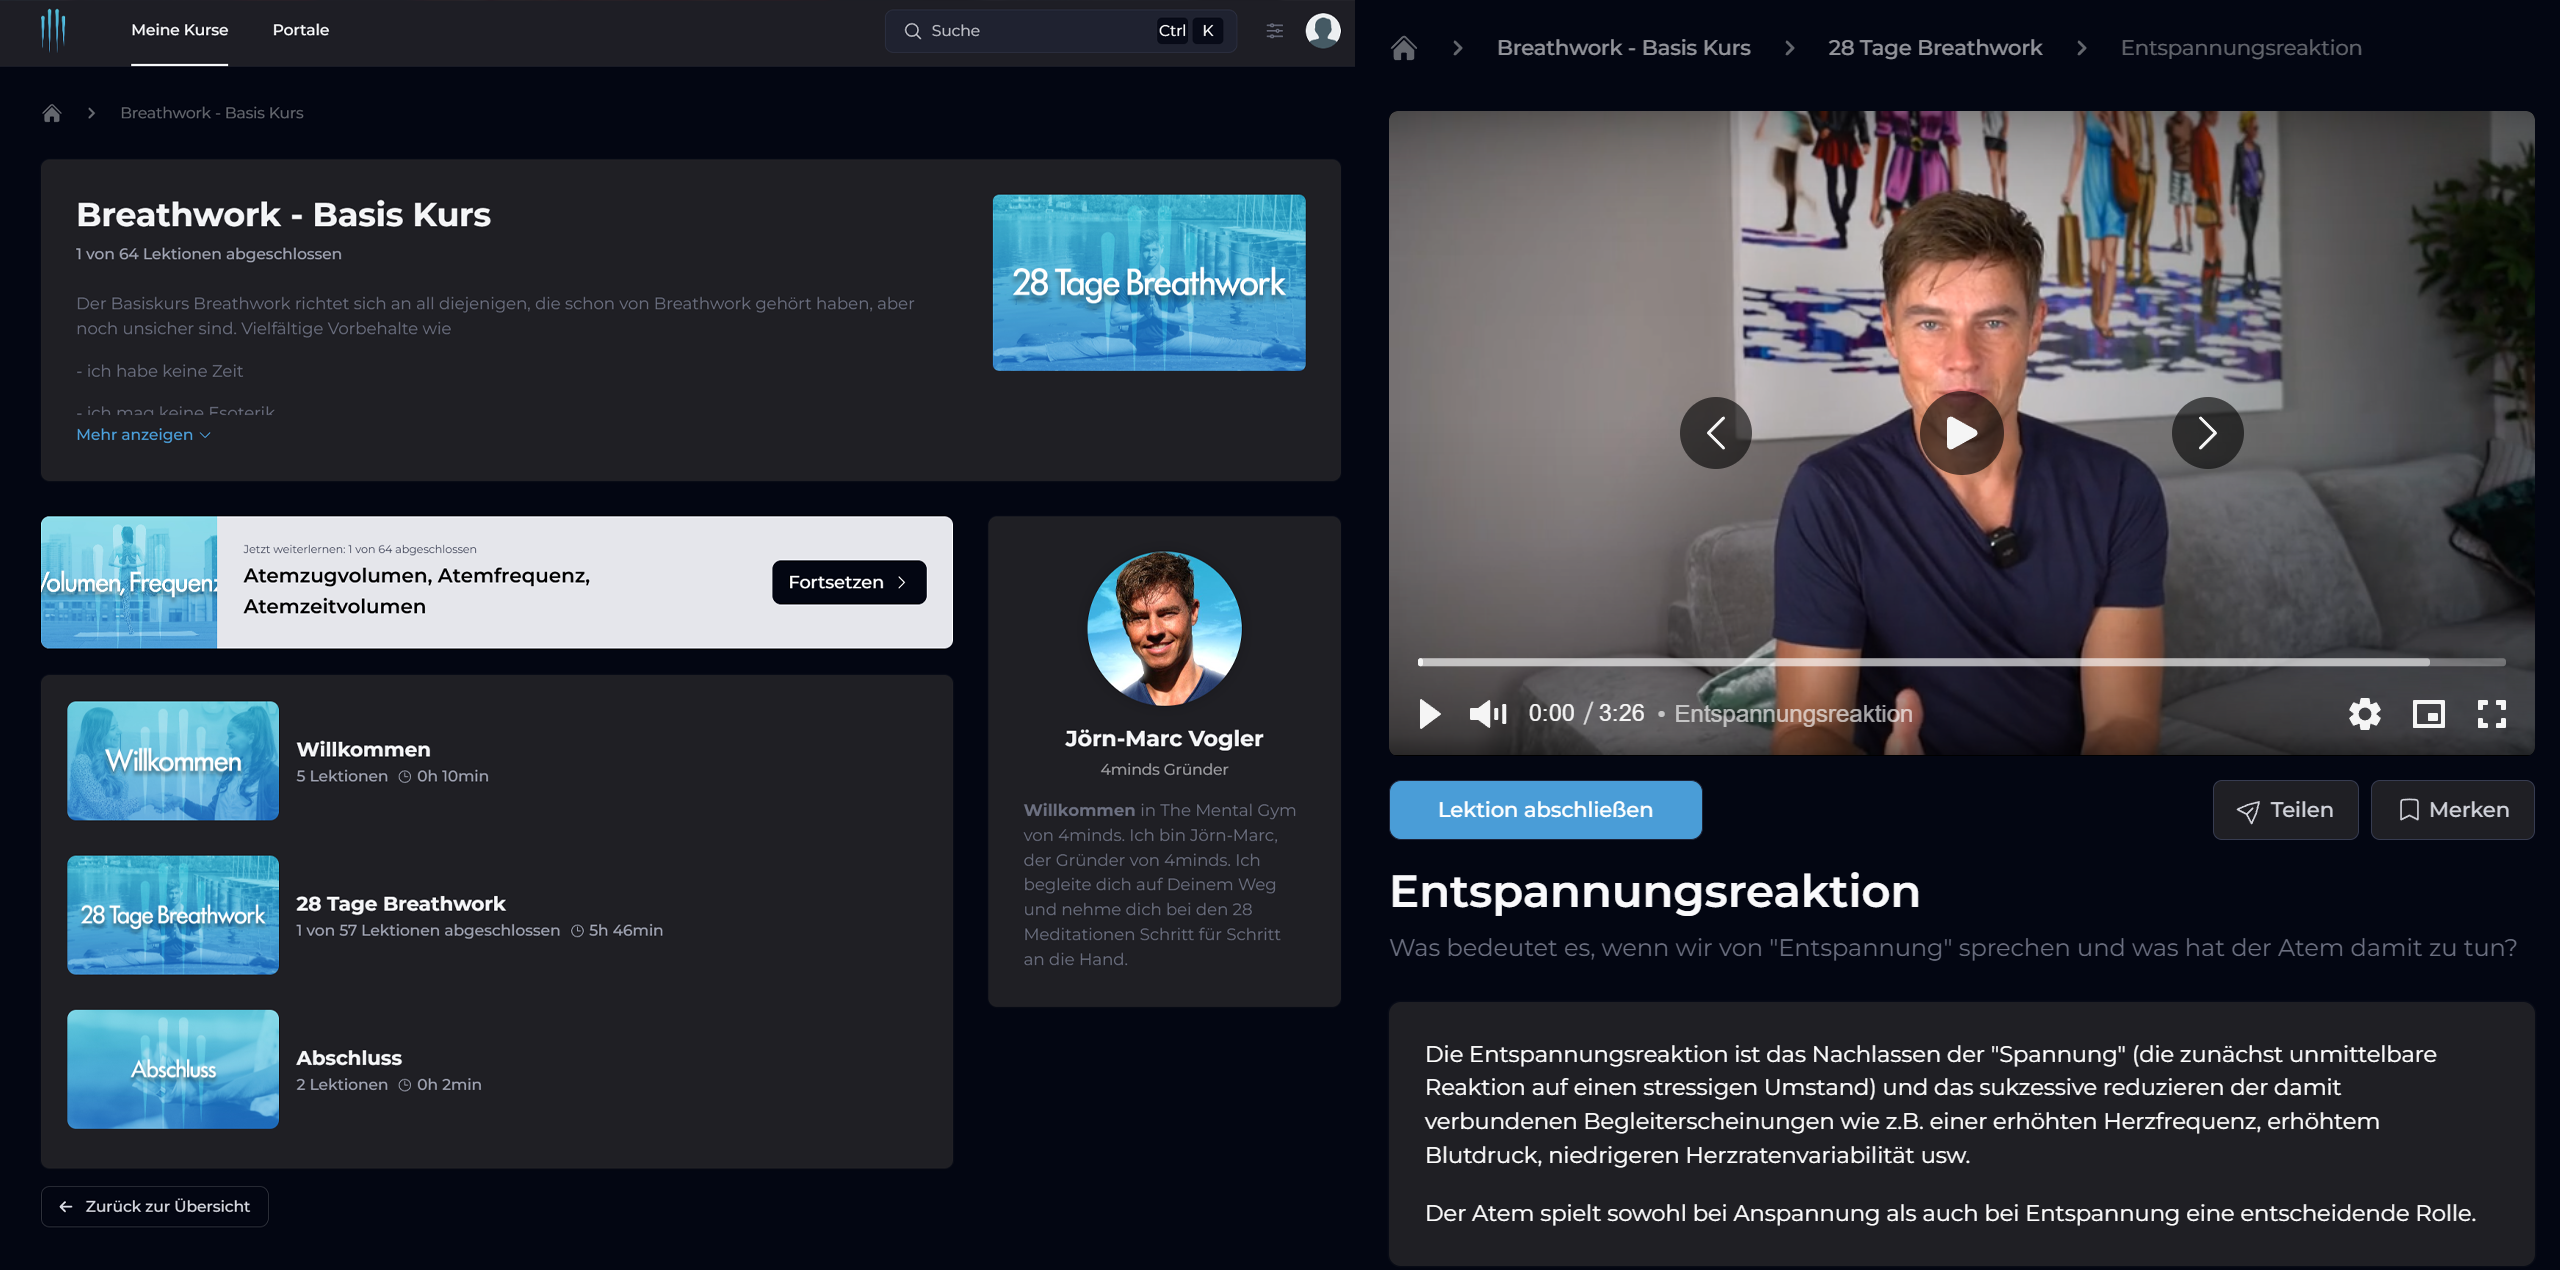Bookmark the lesson with Merken
This screenshot has width=2560, height=1270.
(2452, 810)
